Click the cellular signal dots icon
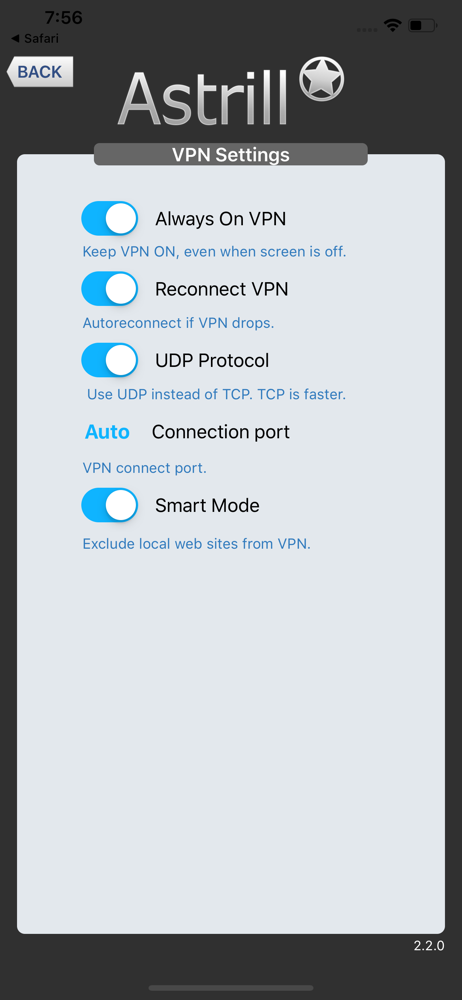Viewport: 462px width, 1000px height. [367, 29]
